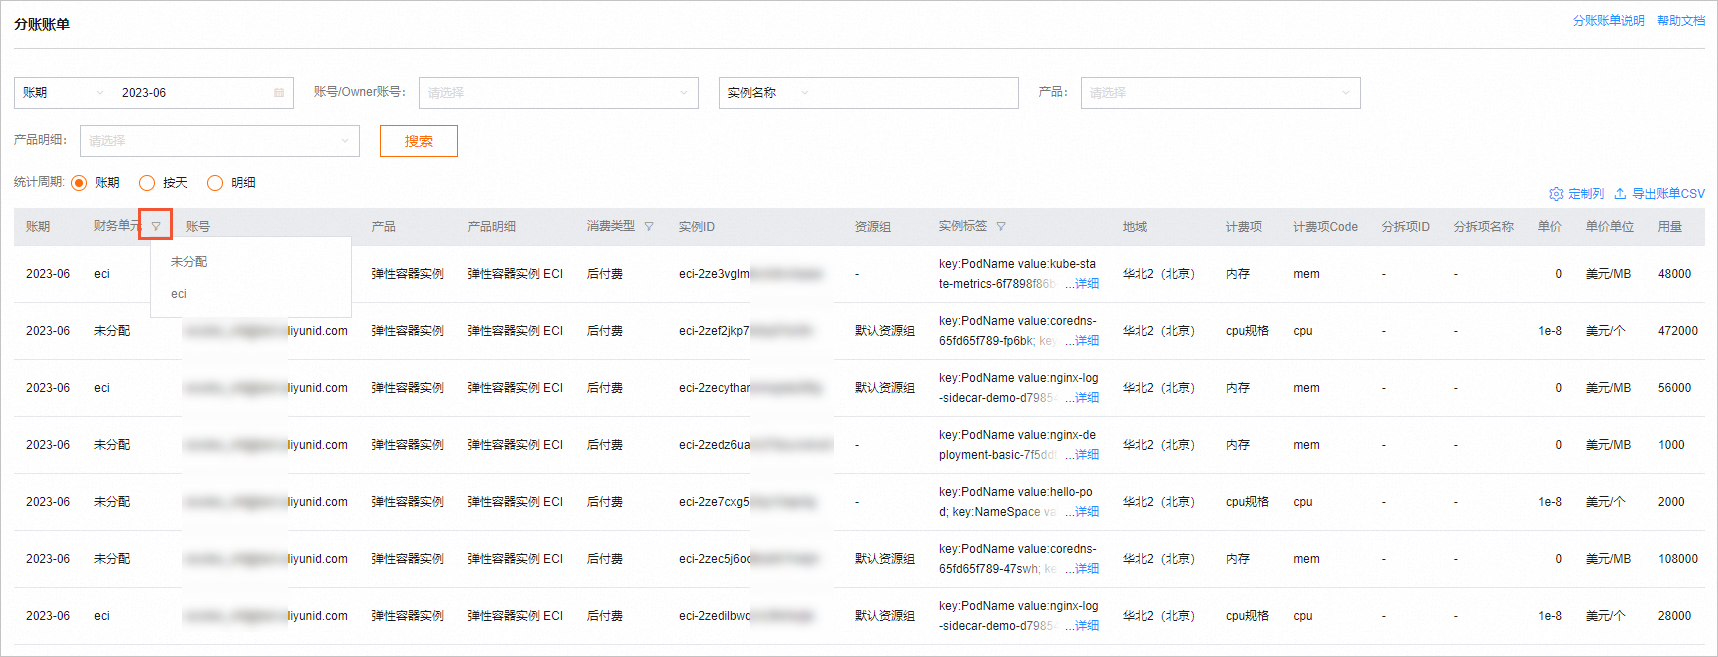Click instance ID eci-2zec5j6o cell

(x=750, y=559)
